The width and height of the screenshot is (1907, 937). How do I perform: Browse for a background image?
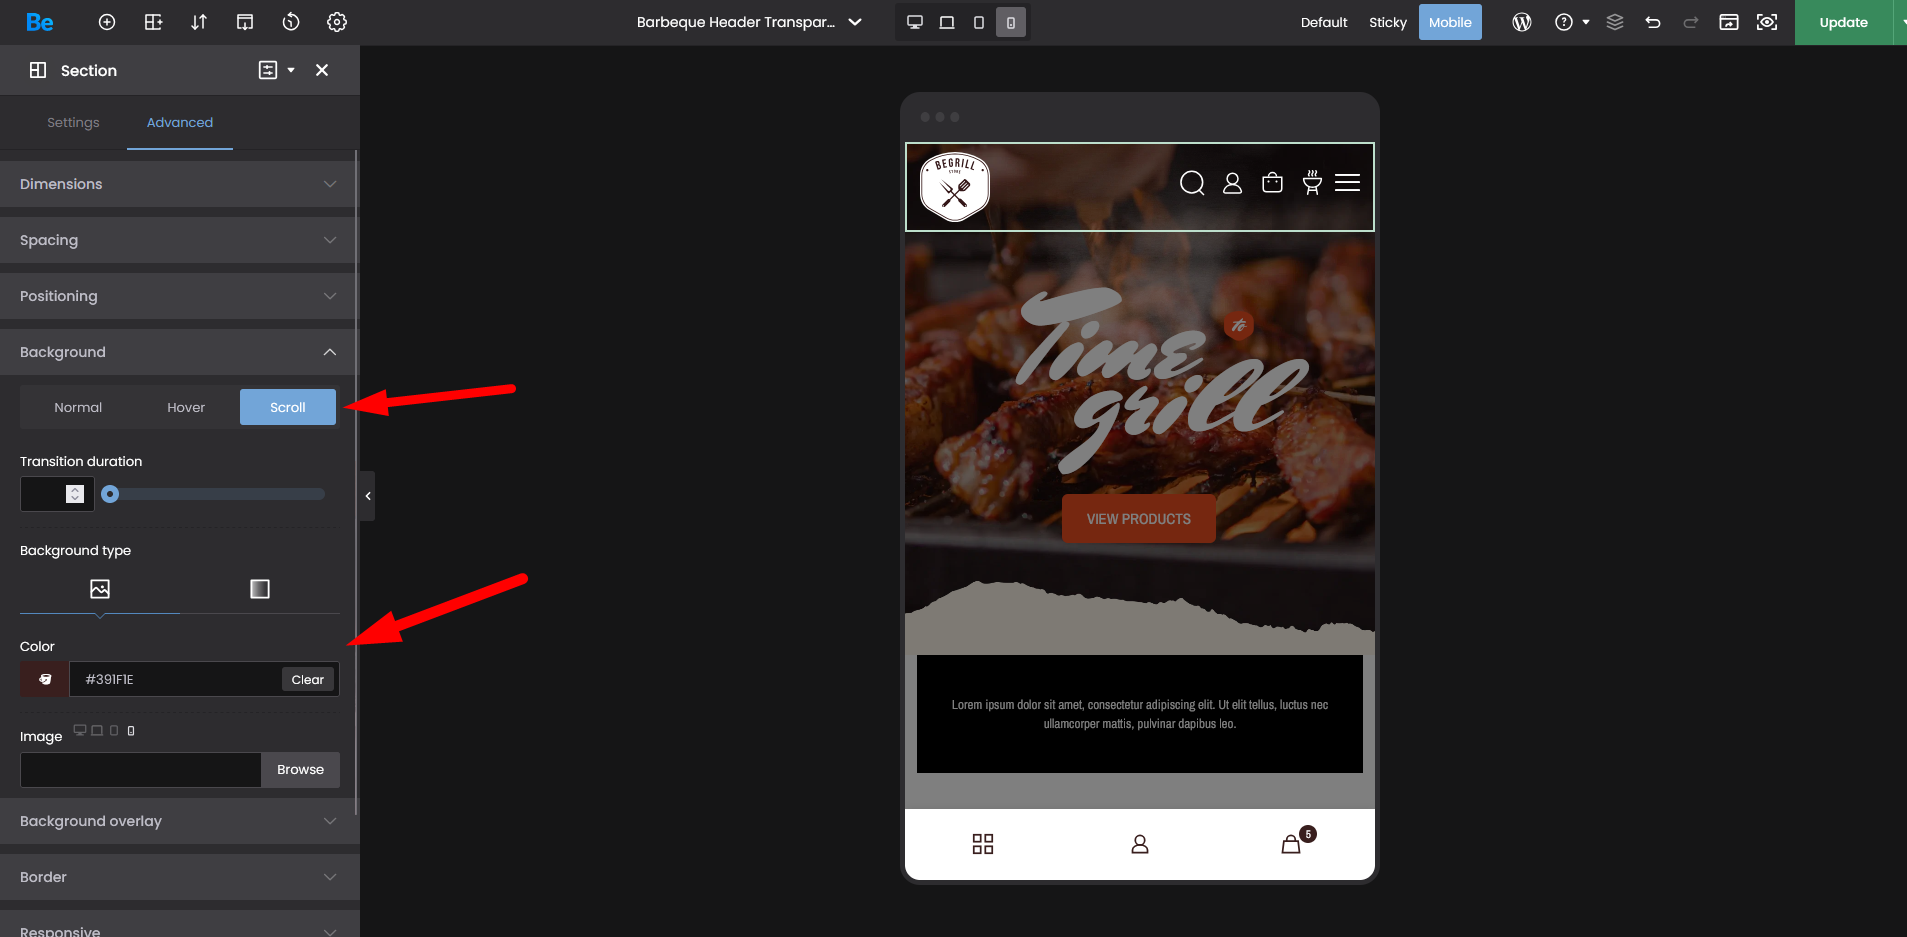(x=300, y=770)
